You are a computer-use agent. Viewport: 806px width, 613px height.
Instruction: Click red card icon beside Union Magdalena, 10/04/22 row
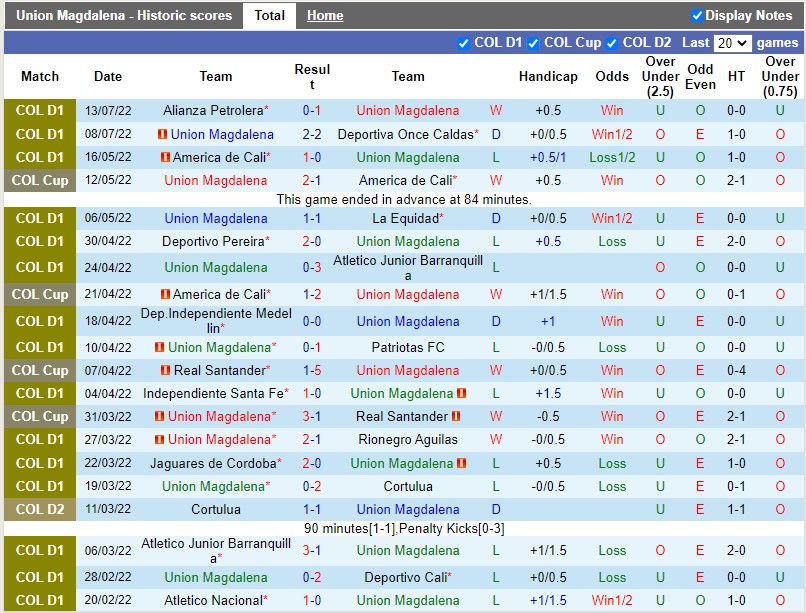click(x=160, y=347)
